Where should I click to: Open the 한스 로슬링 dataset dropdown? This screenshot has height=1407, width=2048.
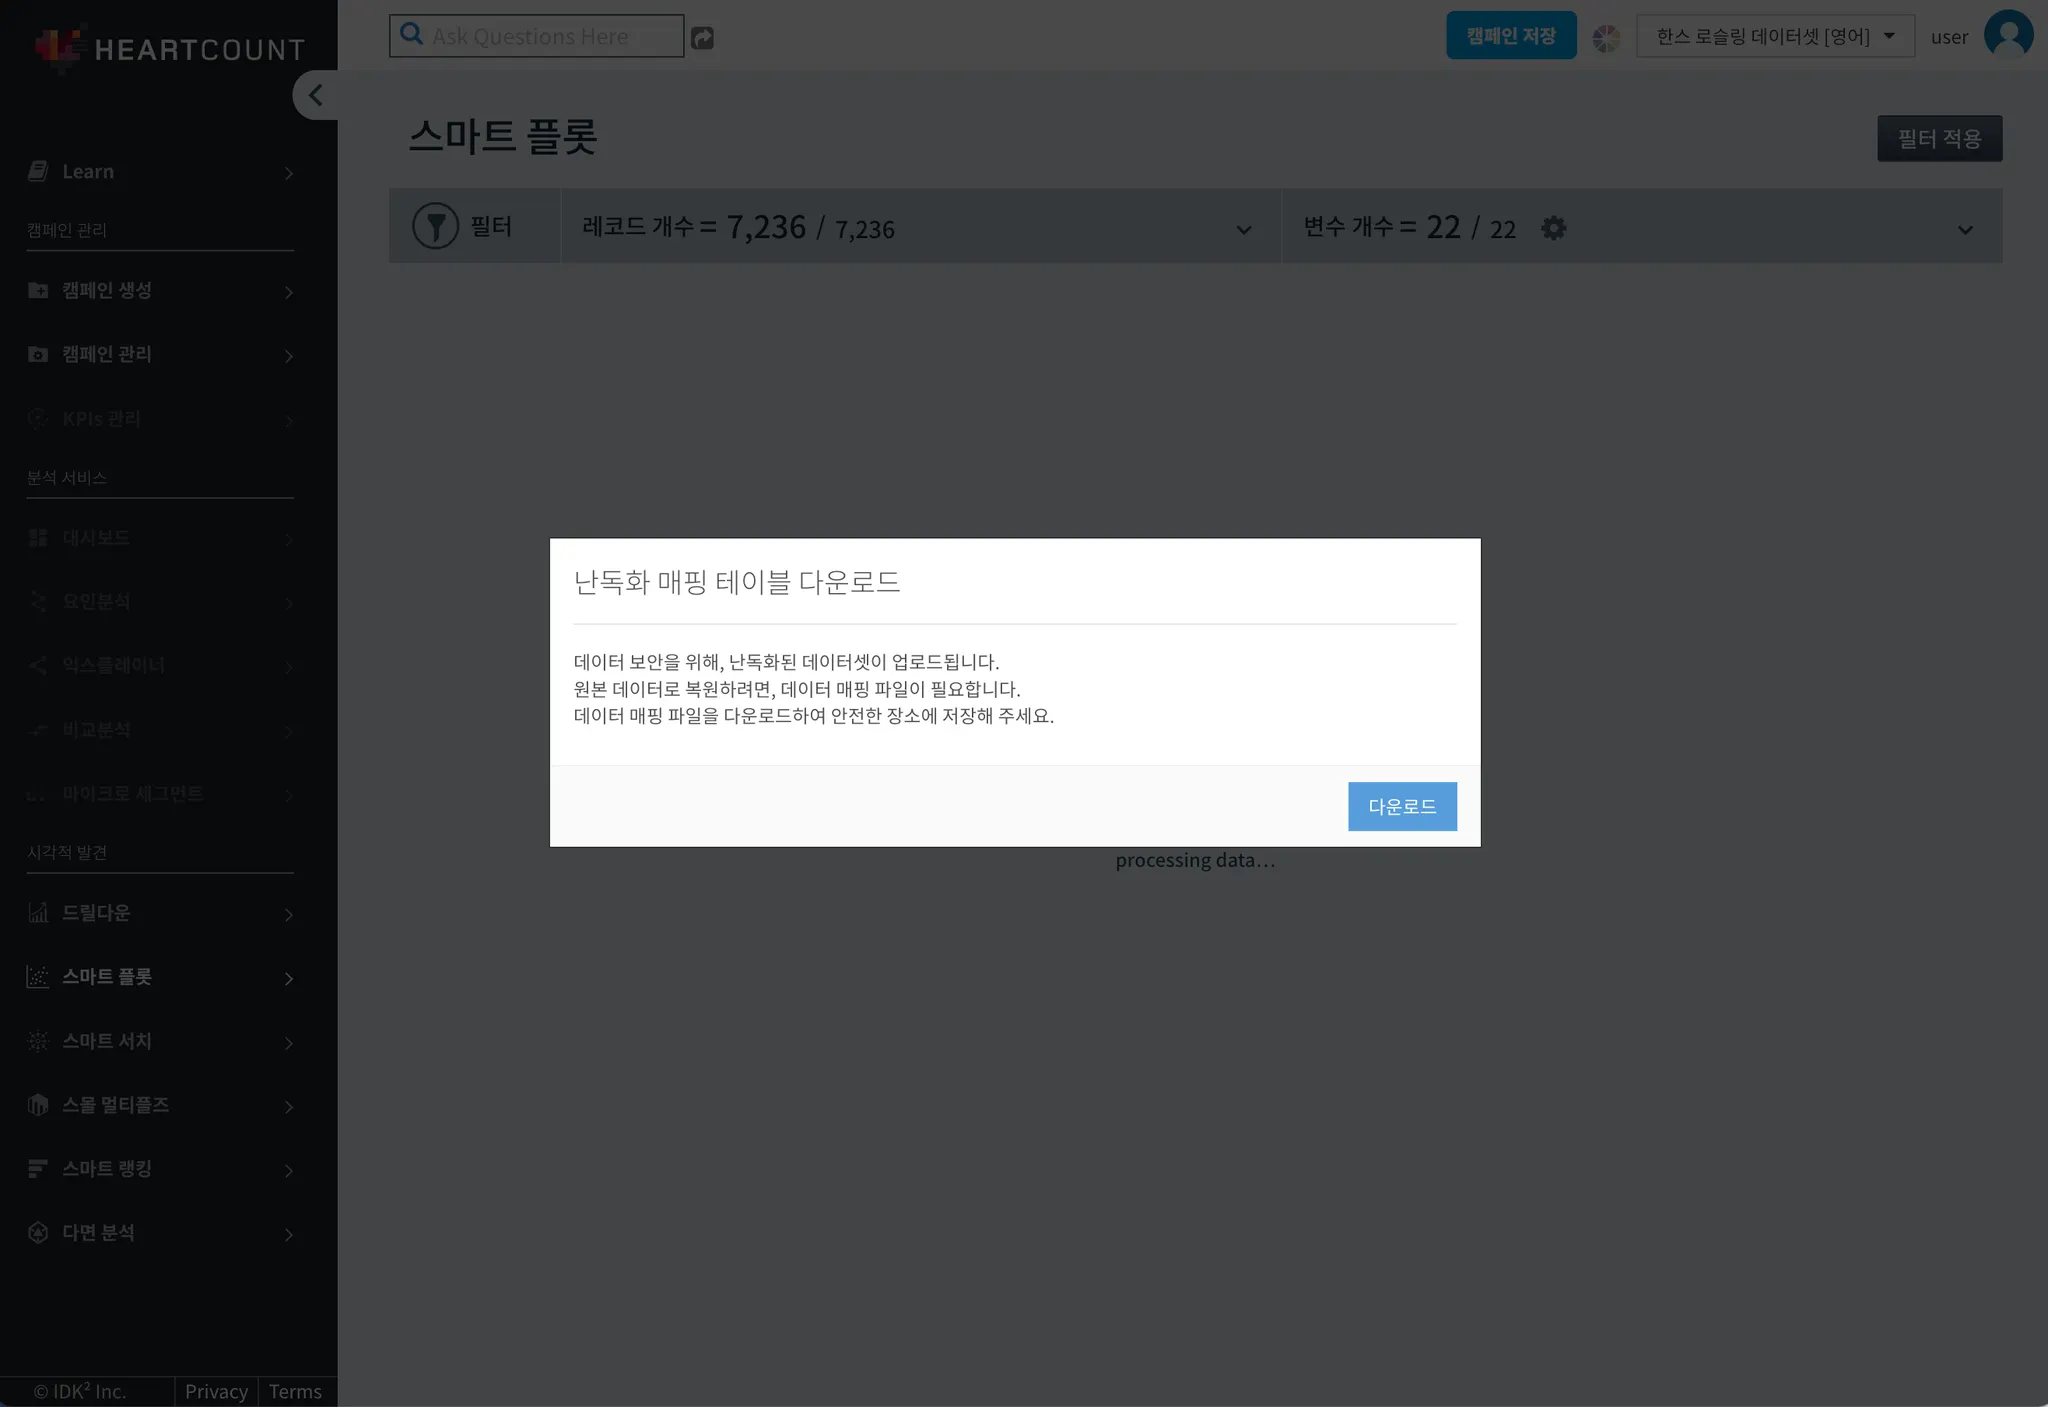(1774, 36)
